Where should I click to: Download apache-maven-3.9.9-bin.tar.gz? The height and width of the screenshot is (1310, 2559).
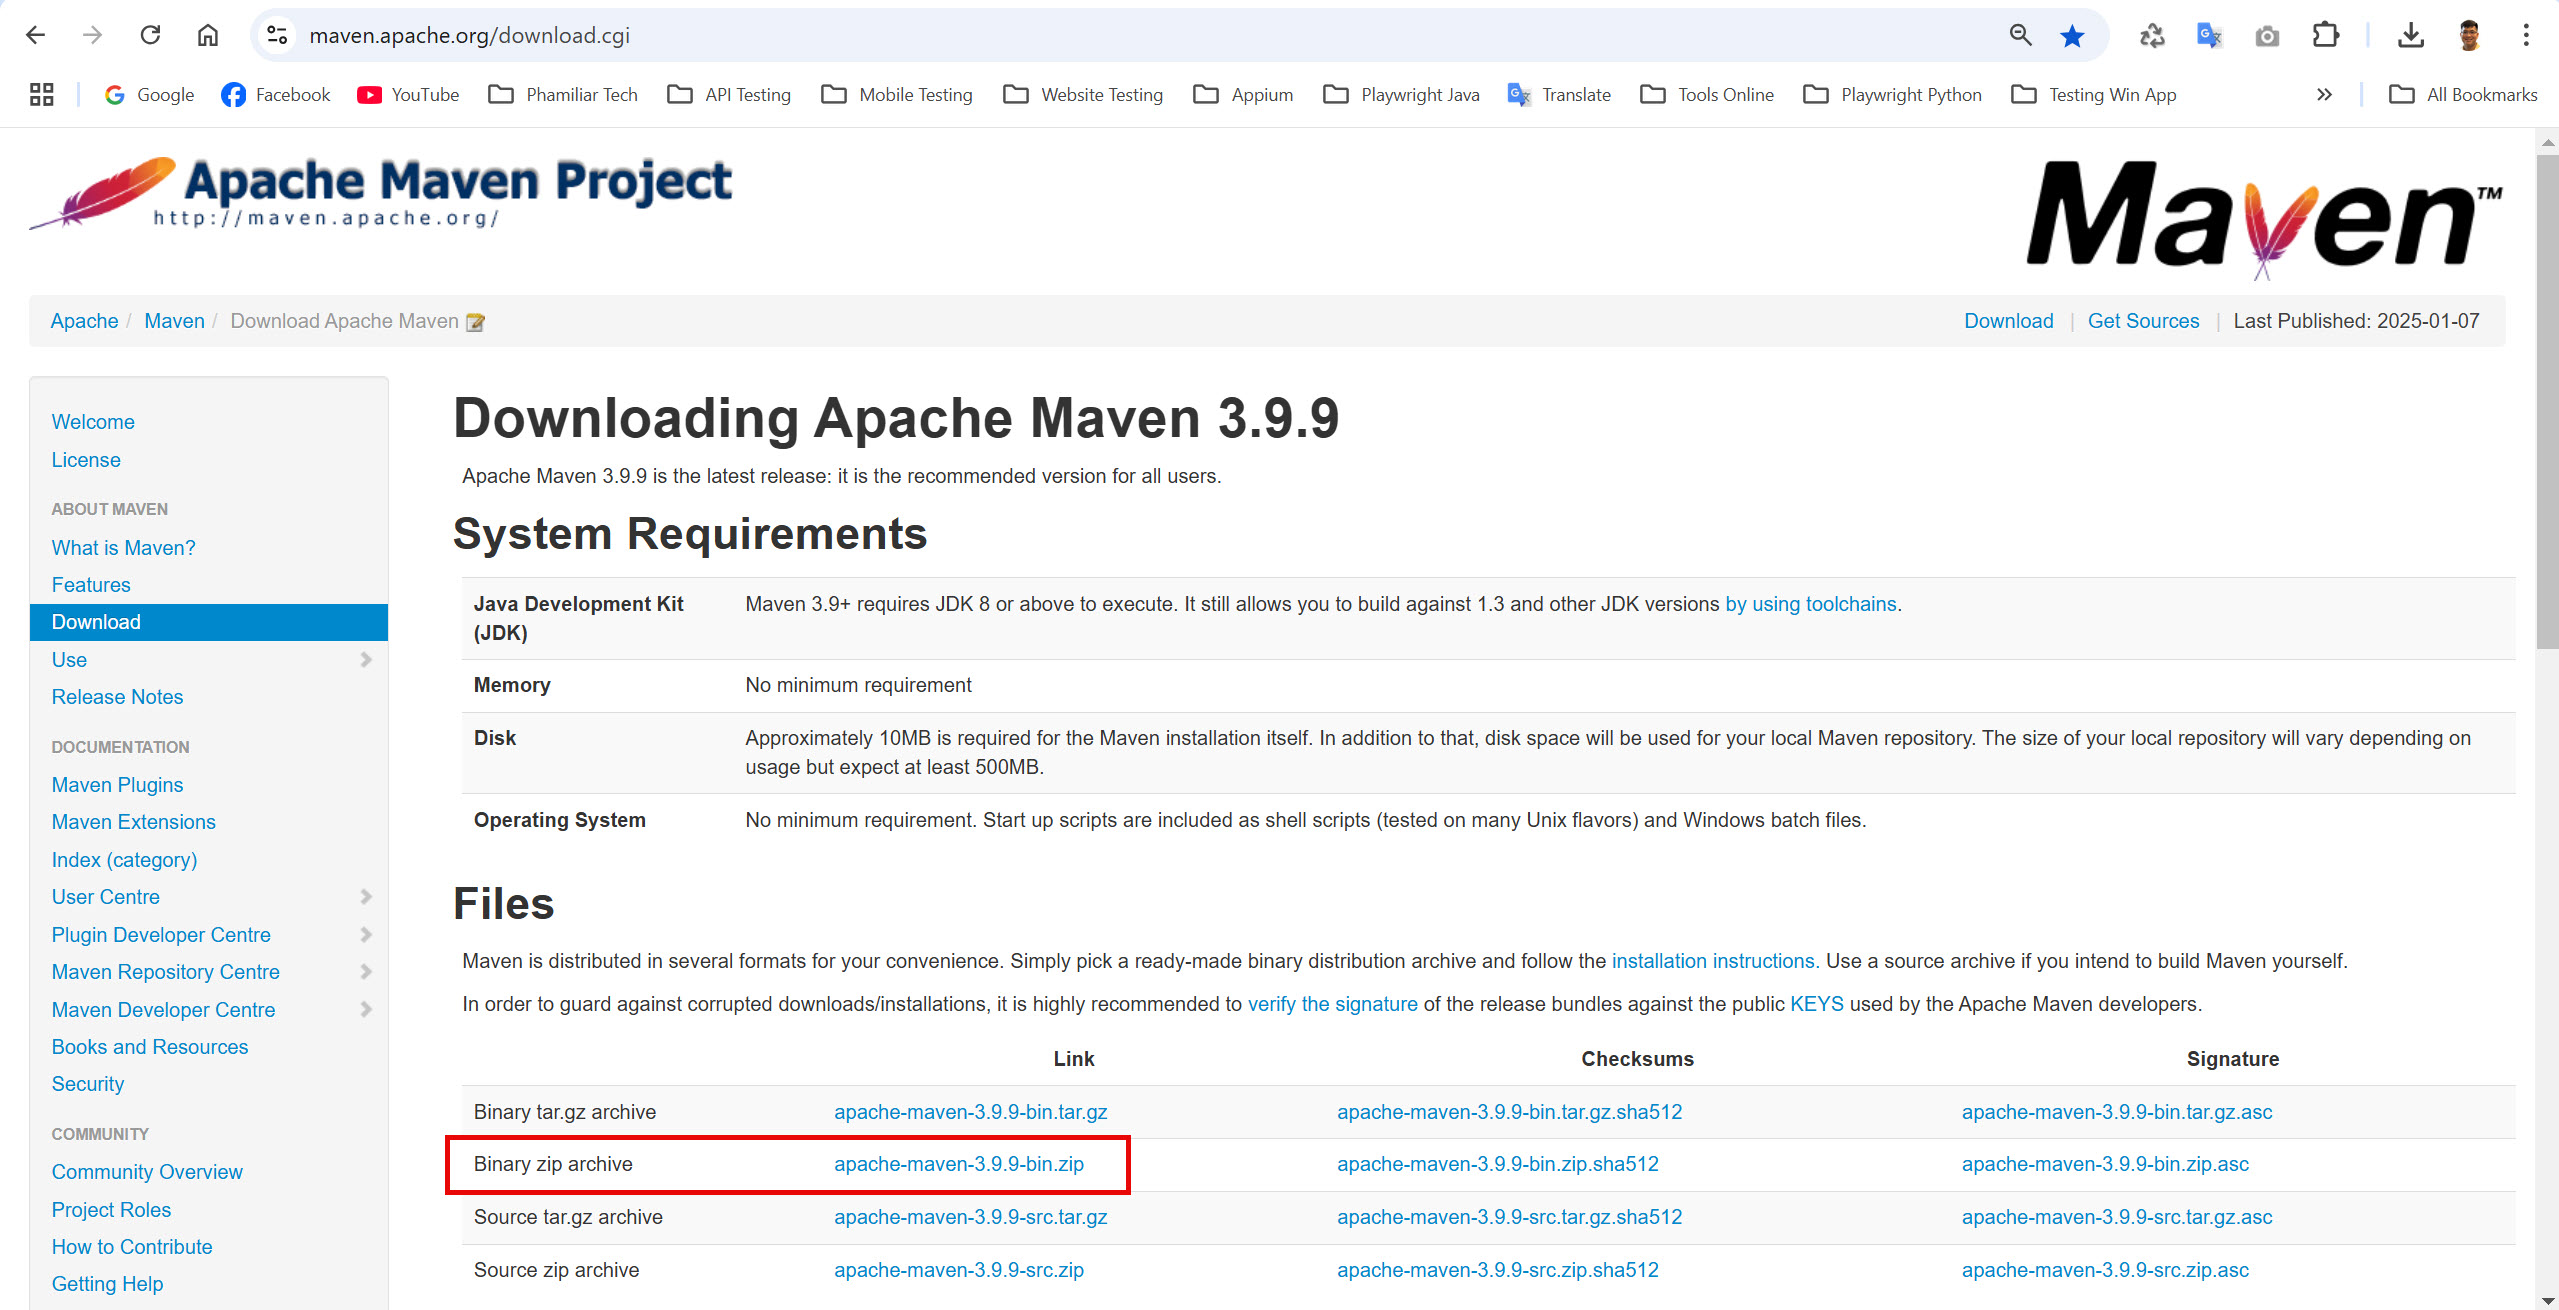point(971,1112)
